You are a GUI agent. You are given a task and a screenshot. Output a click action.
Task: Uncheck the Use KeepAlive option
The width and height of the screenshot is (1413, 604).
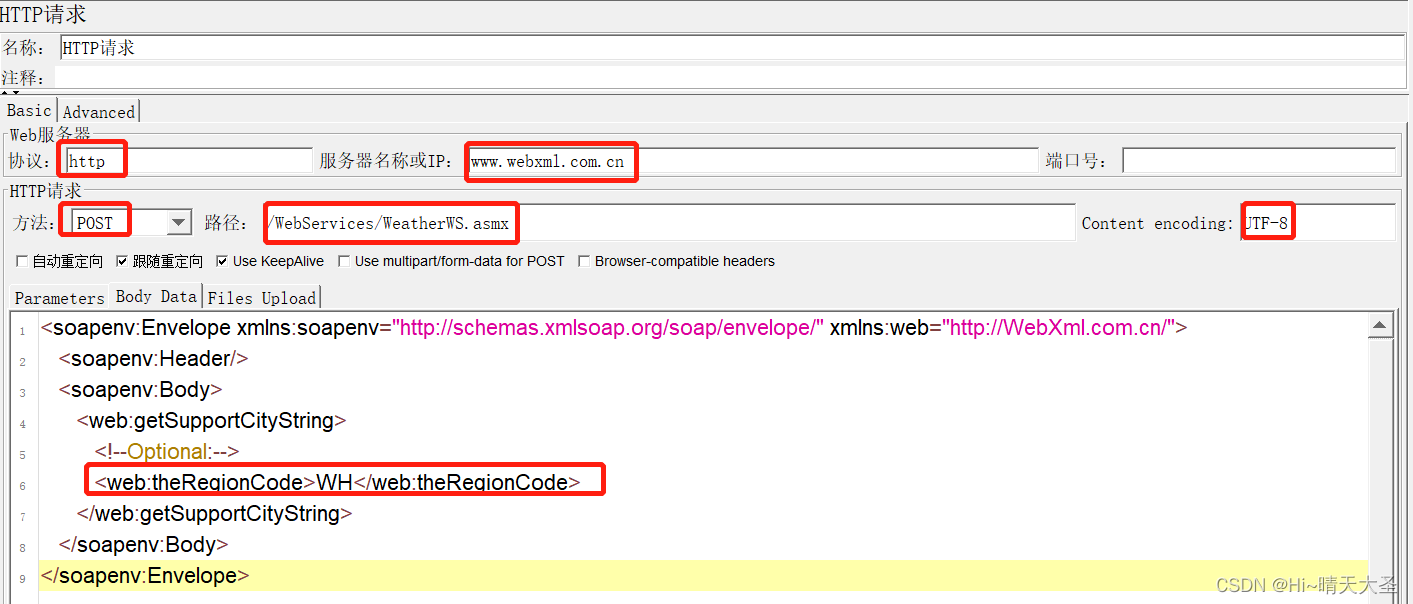(x=222, y=261)
